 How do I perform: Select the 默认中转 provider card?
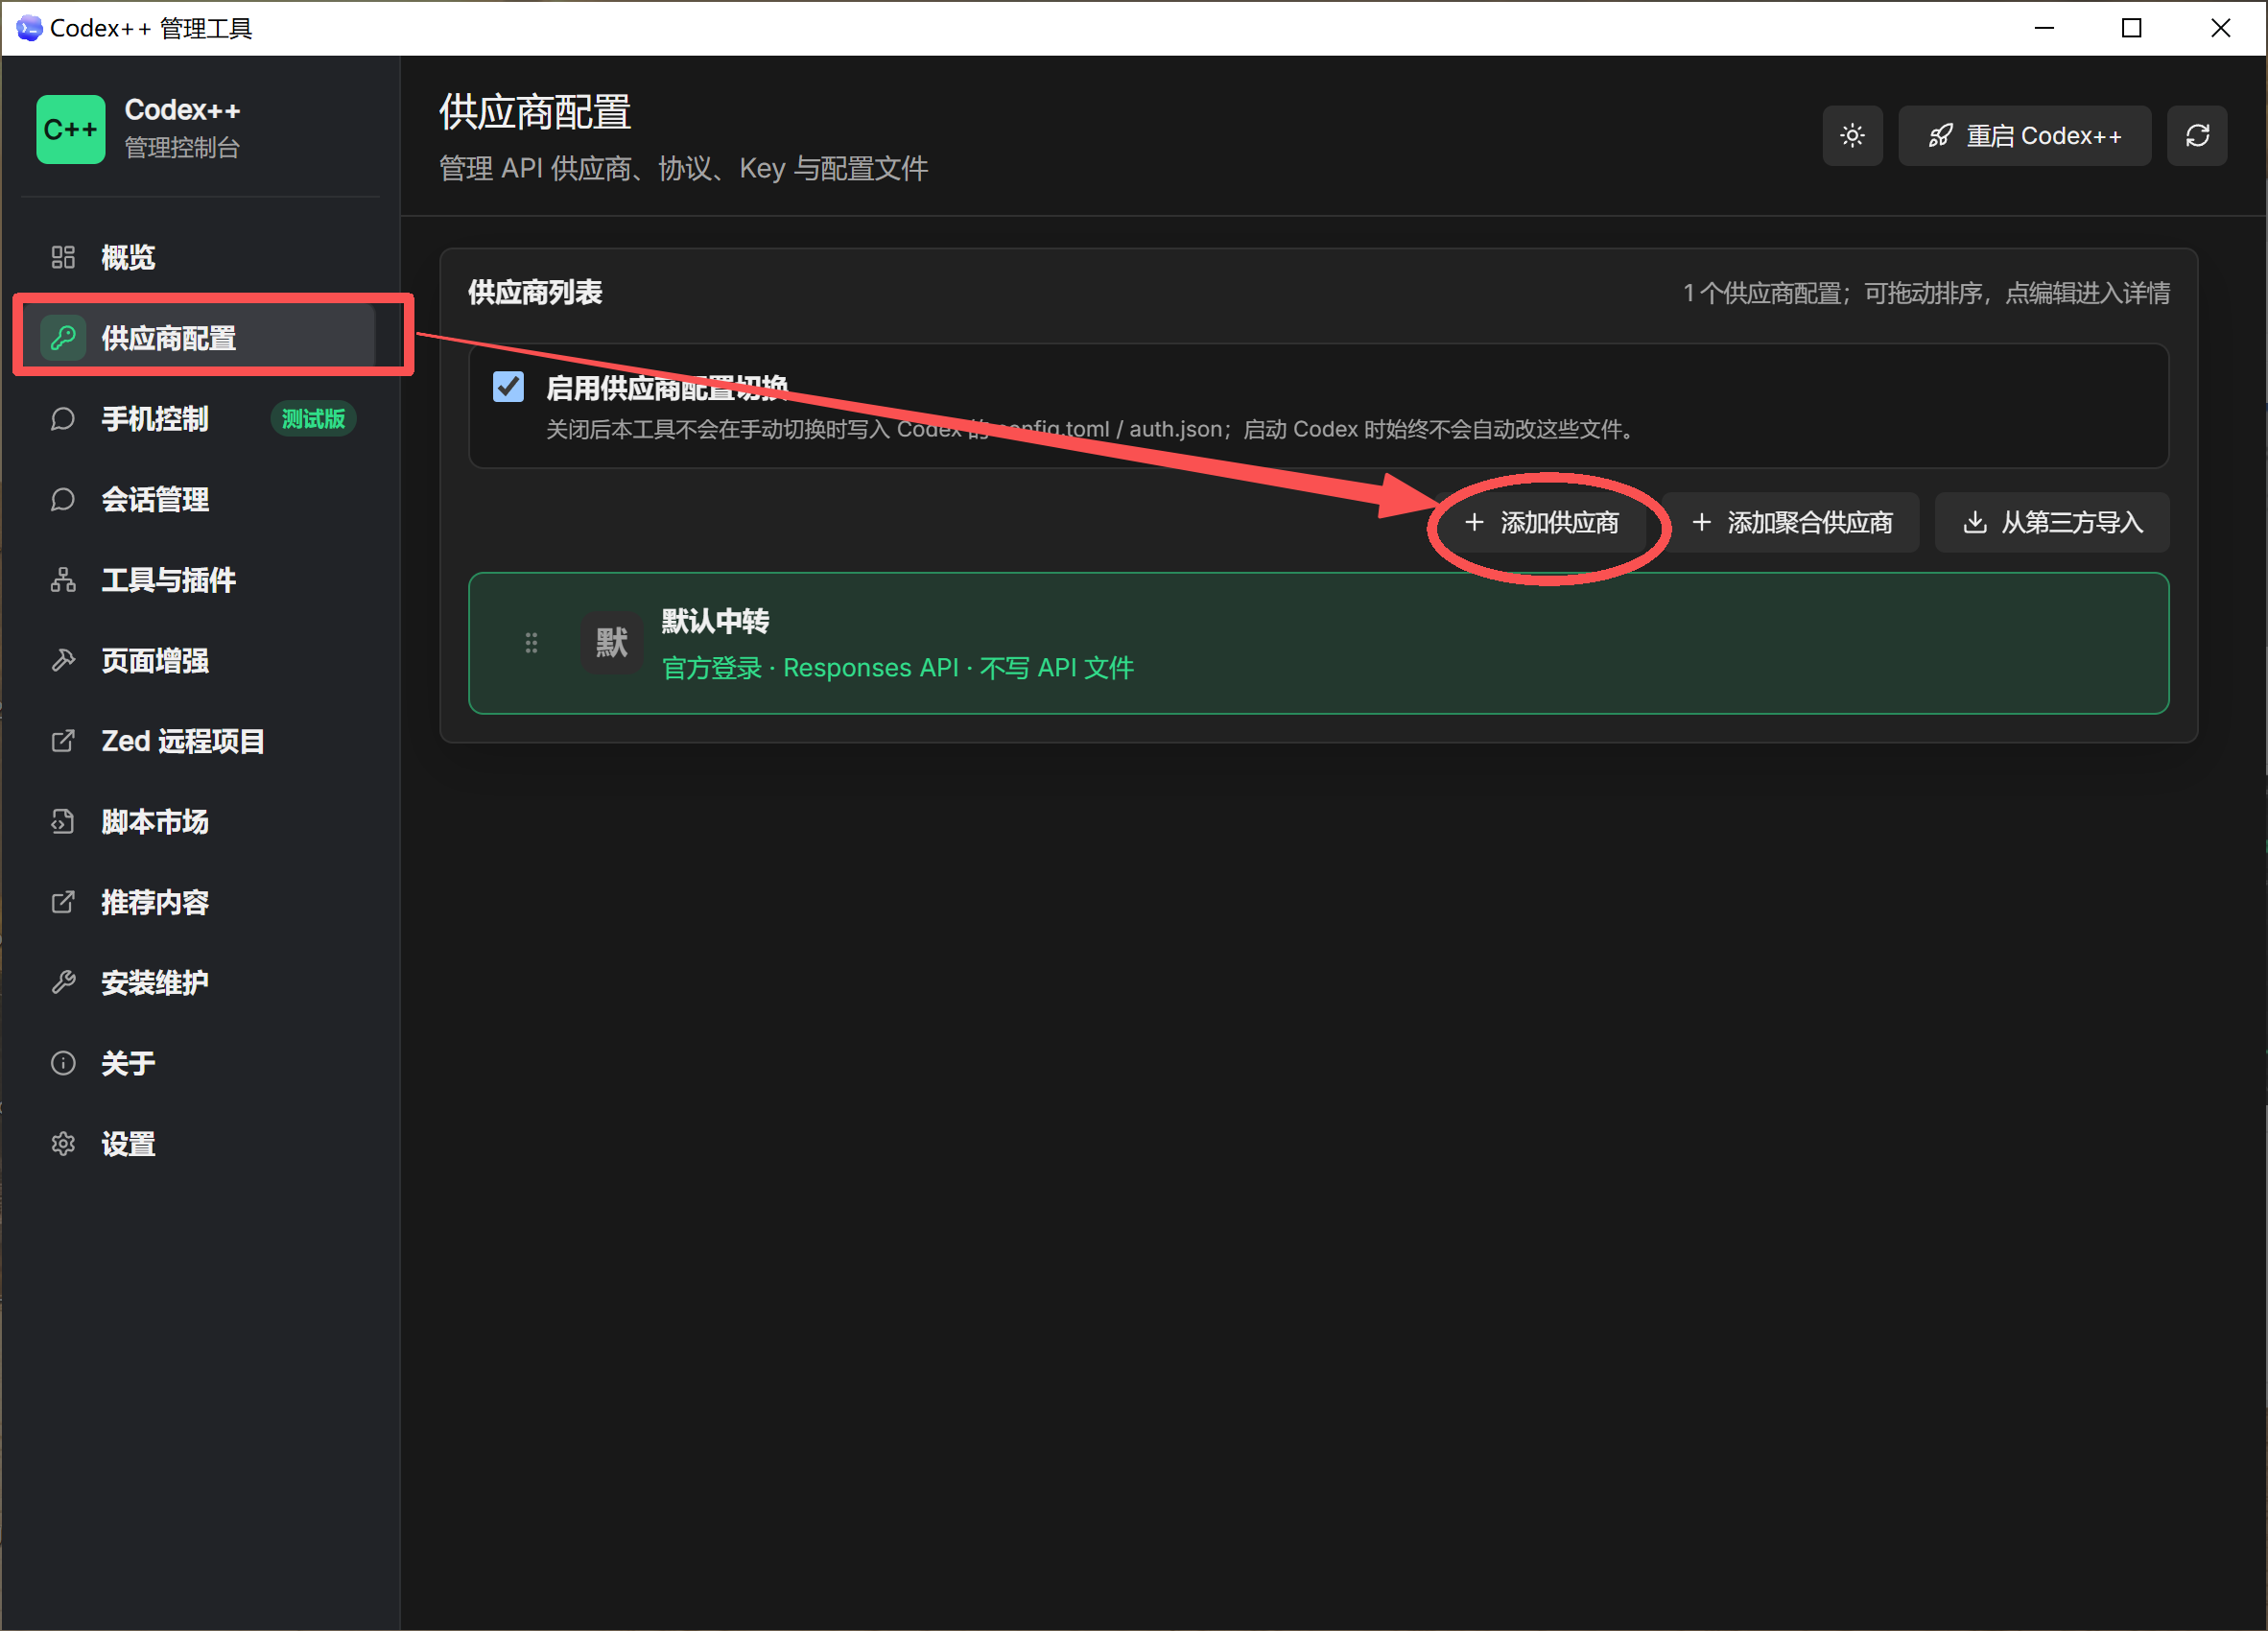point(1319,643)
